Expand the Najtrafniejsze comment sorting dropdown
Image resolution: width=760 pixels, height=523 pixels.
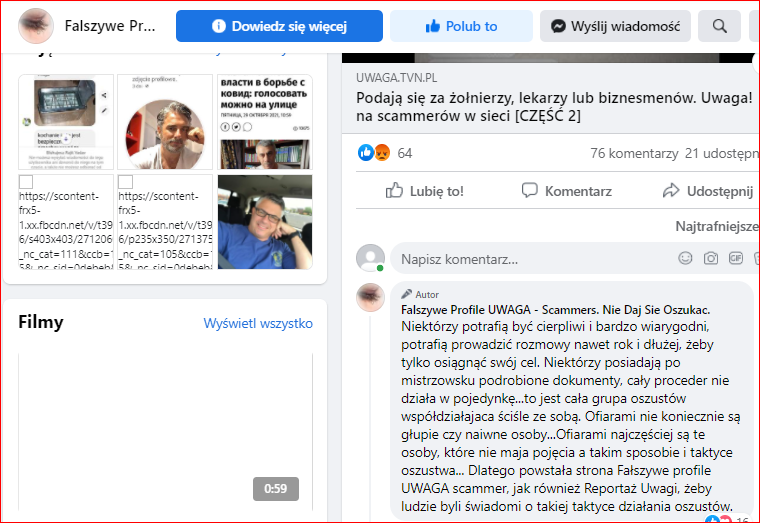tap(716, 226)
